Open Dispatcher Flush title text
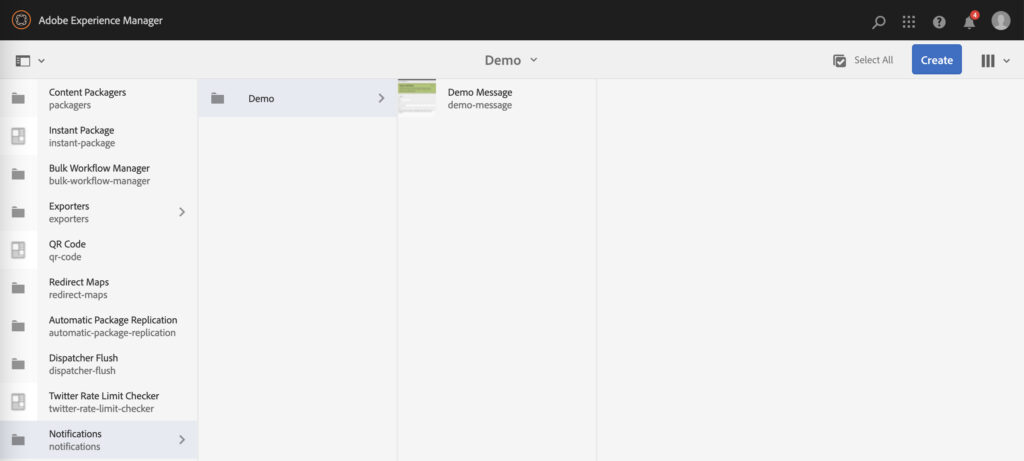The image size is (1024, 461). click(84, 358)
